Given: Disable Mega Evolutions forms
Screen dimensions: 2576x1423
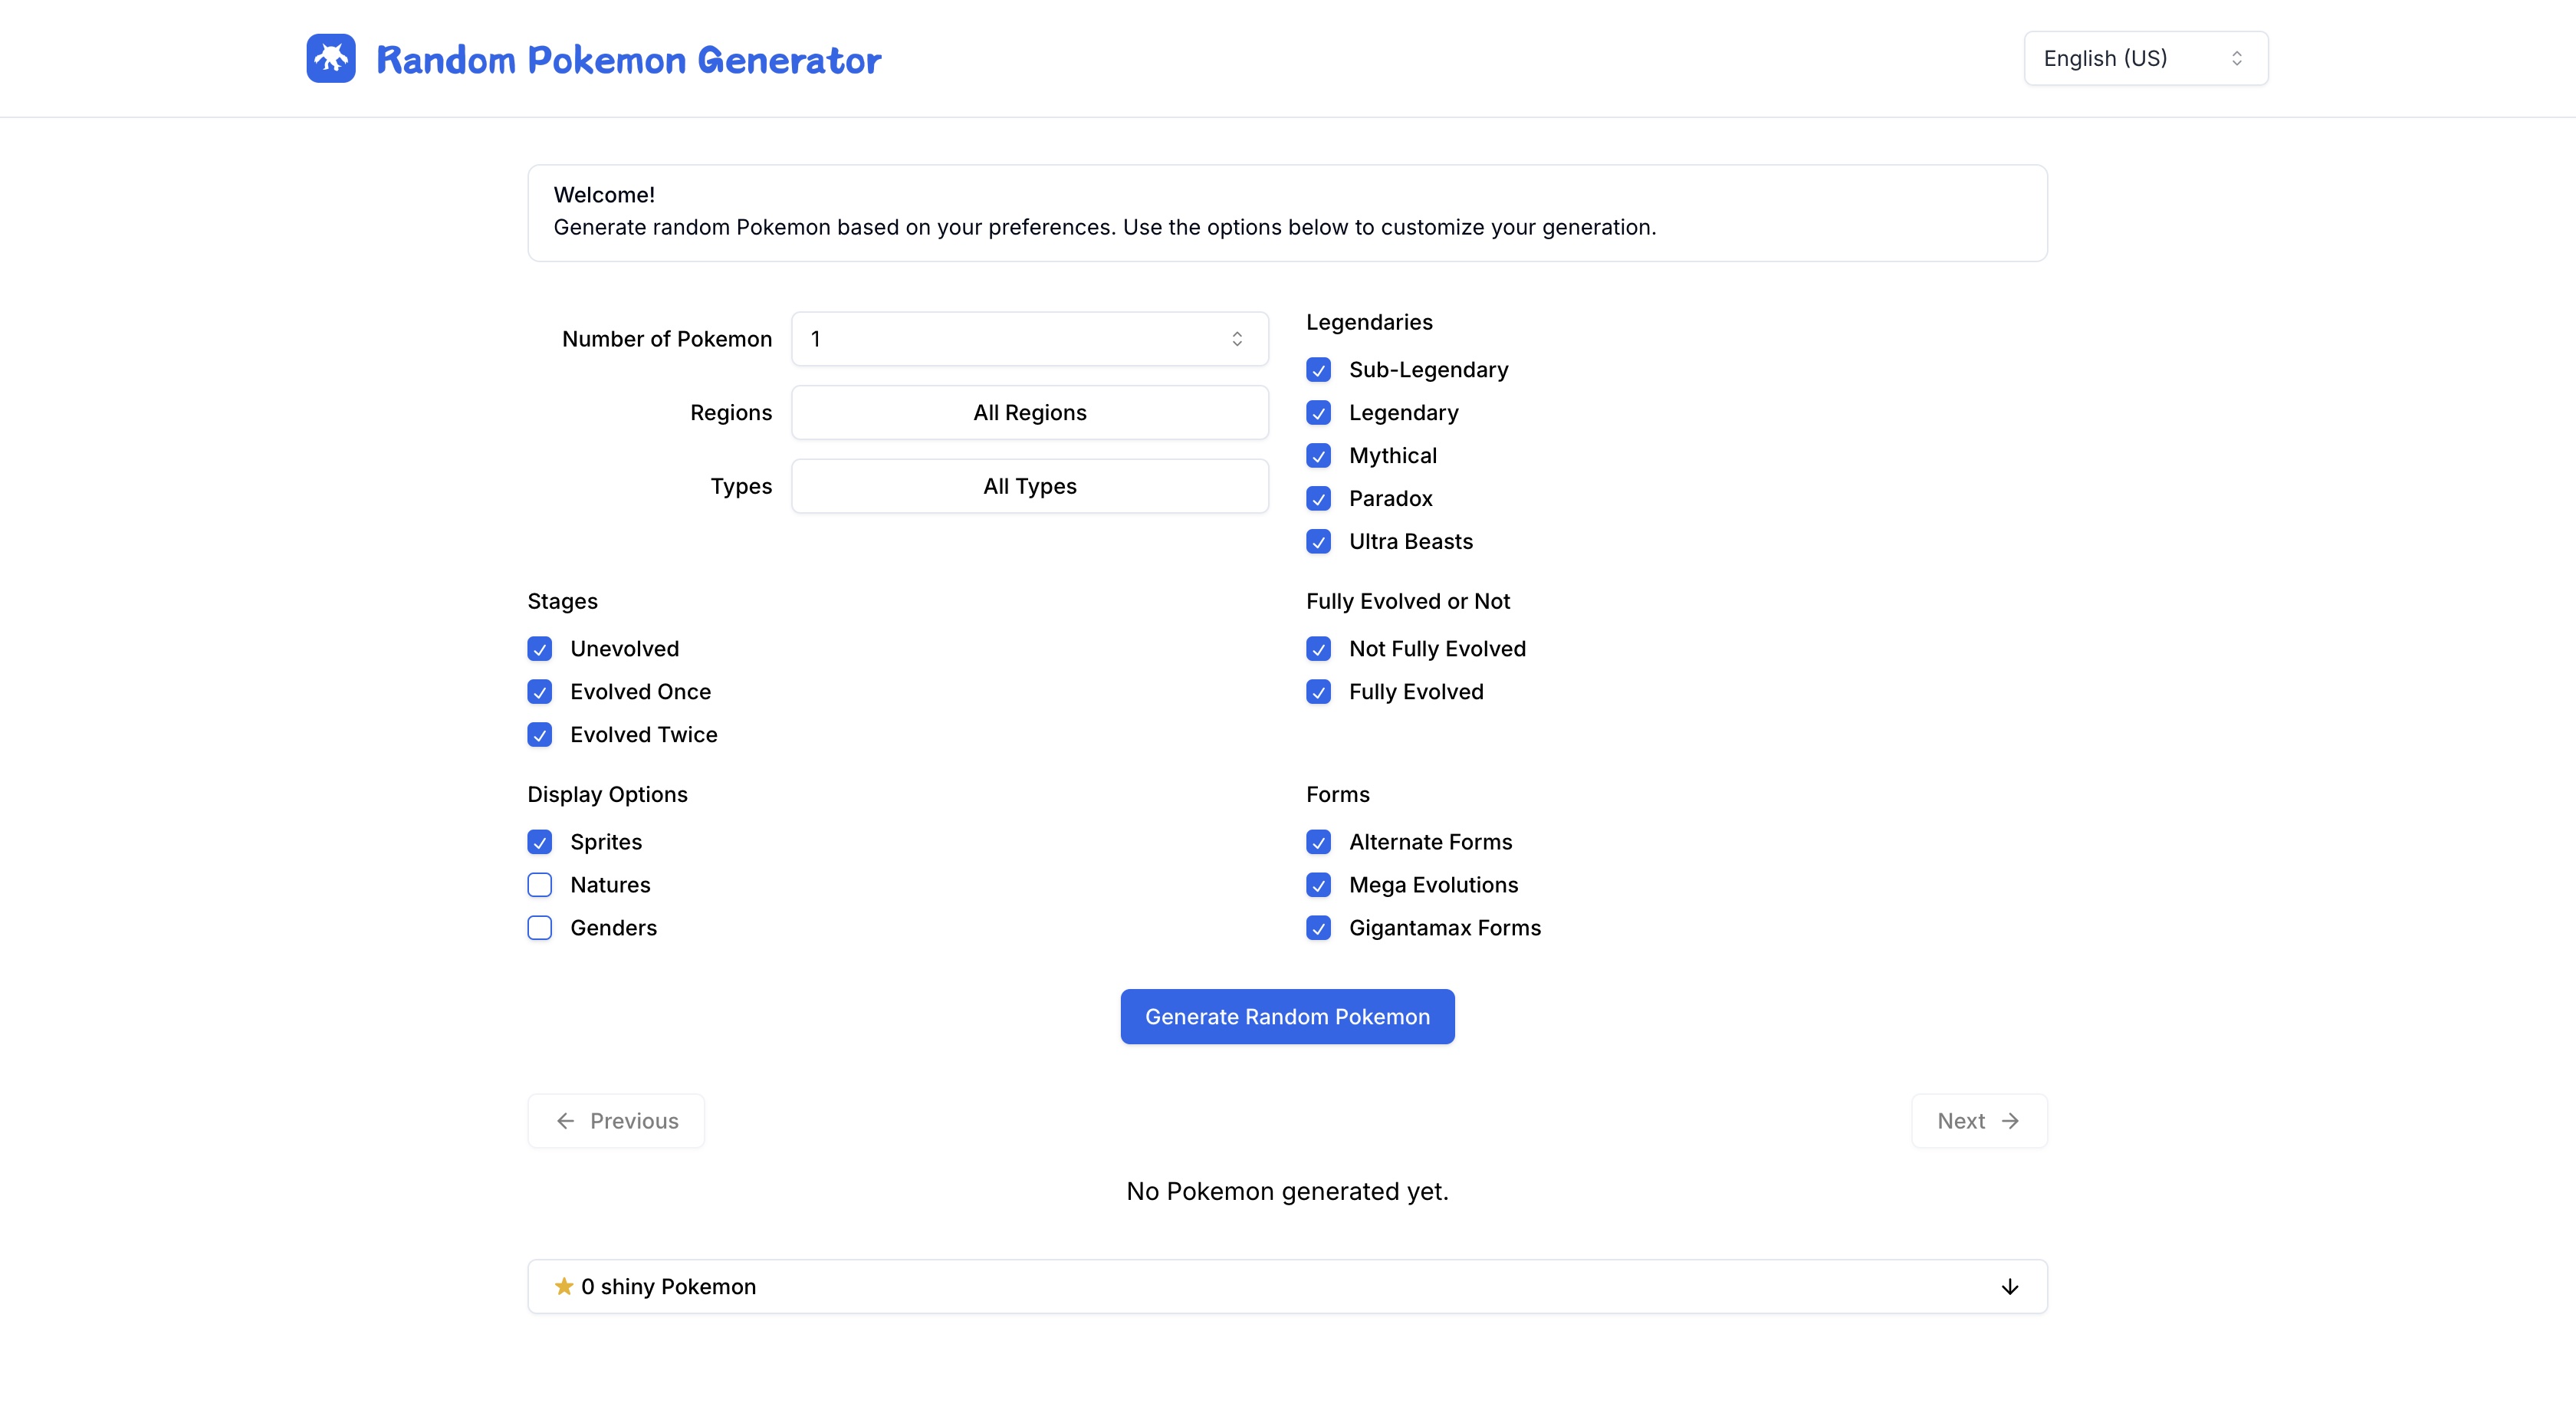Looking at the screenshot, I should click(x=1319, y=885).
